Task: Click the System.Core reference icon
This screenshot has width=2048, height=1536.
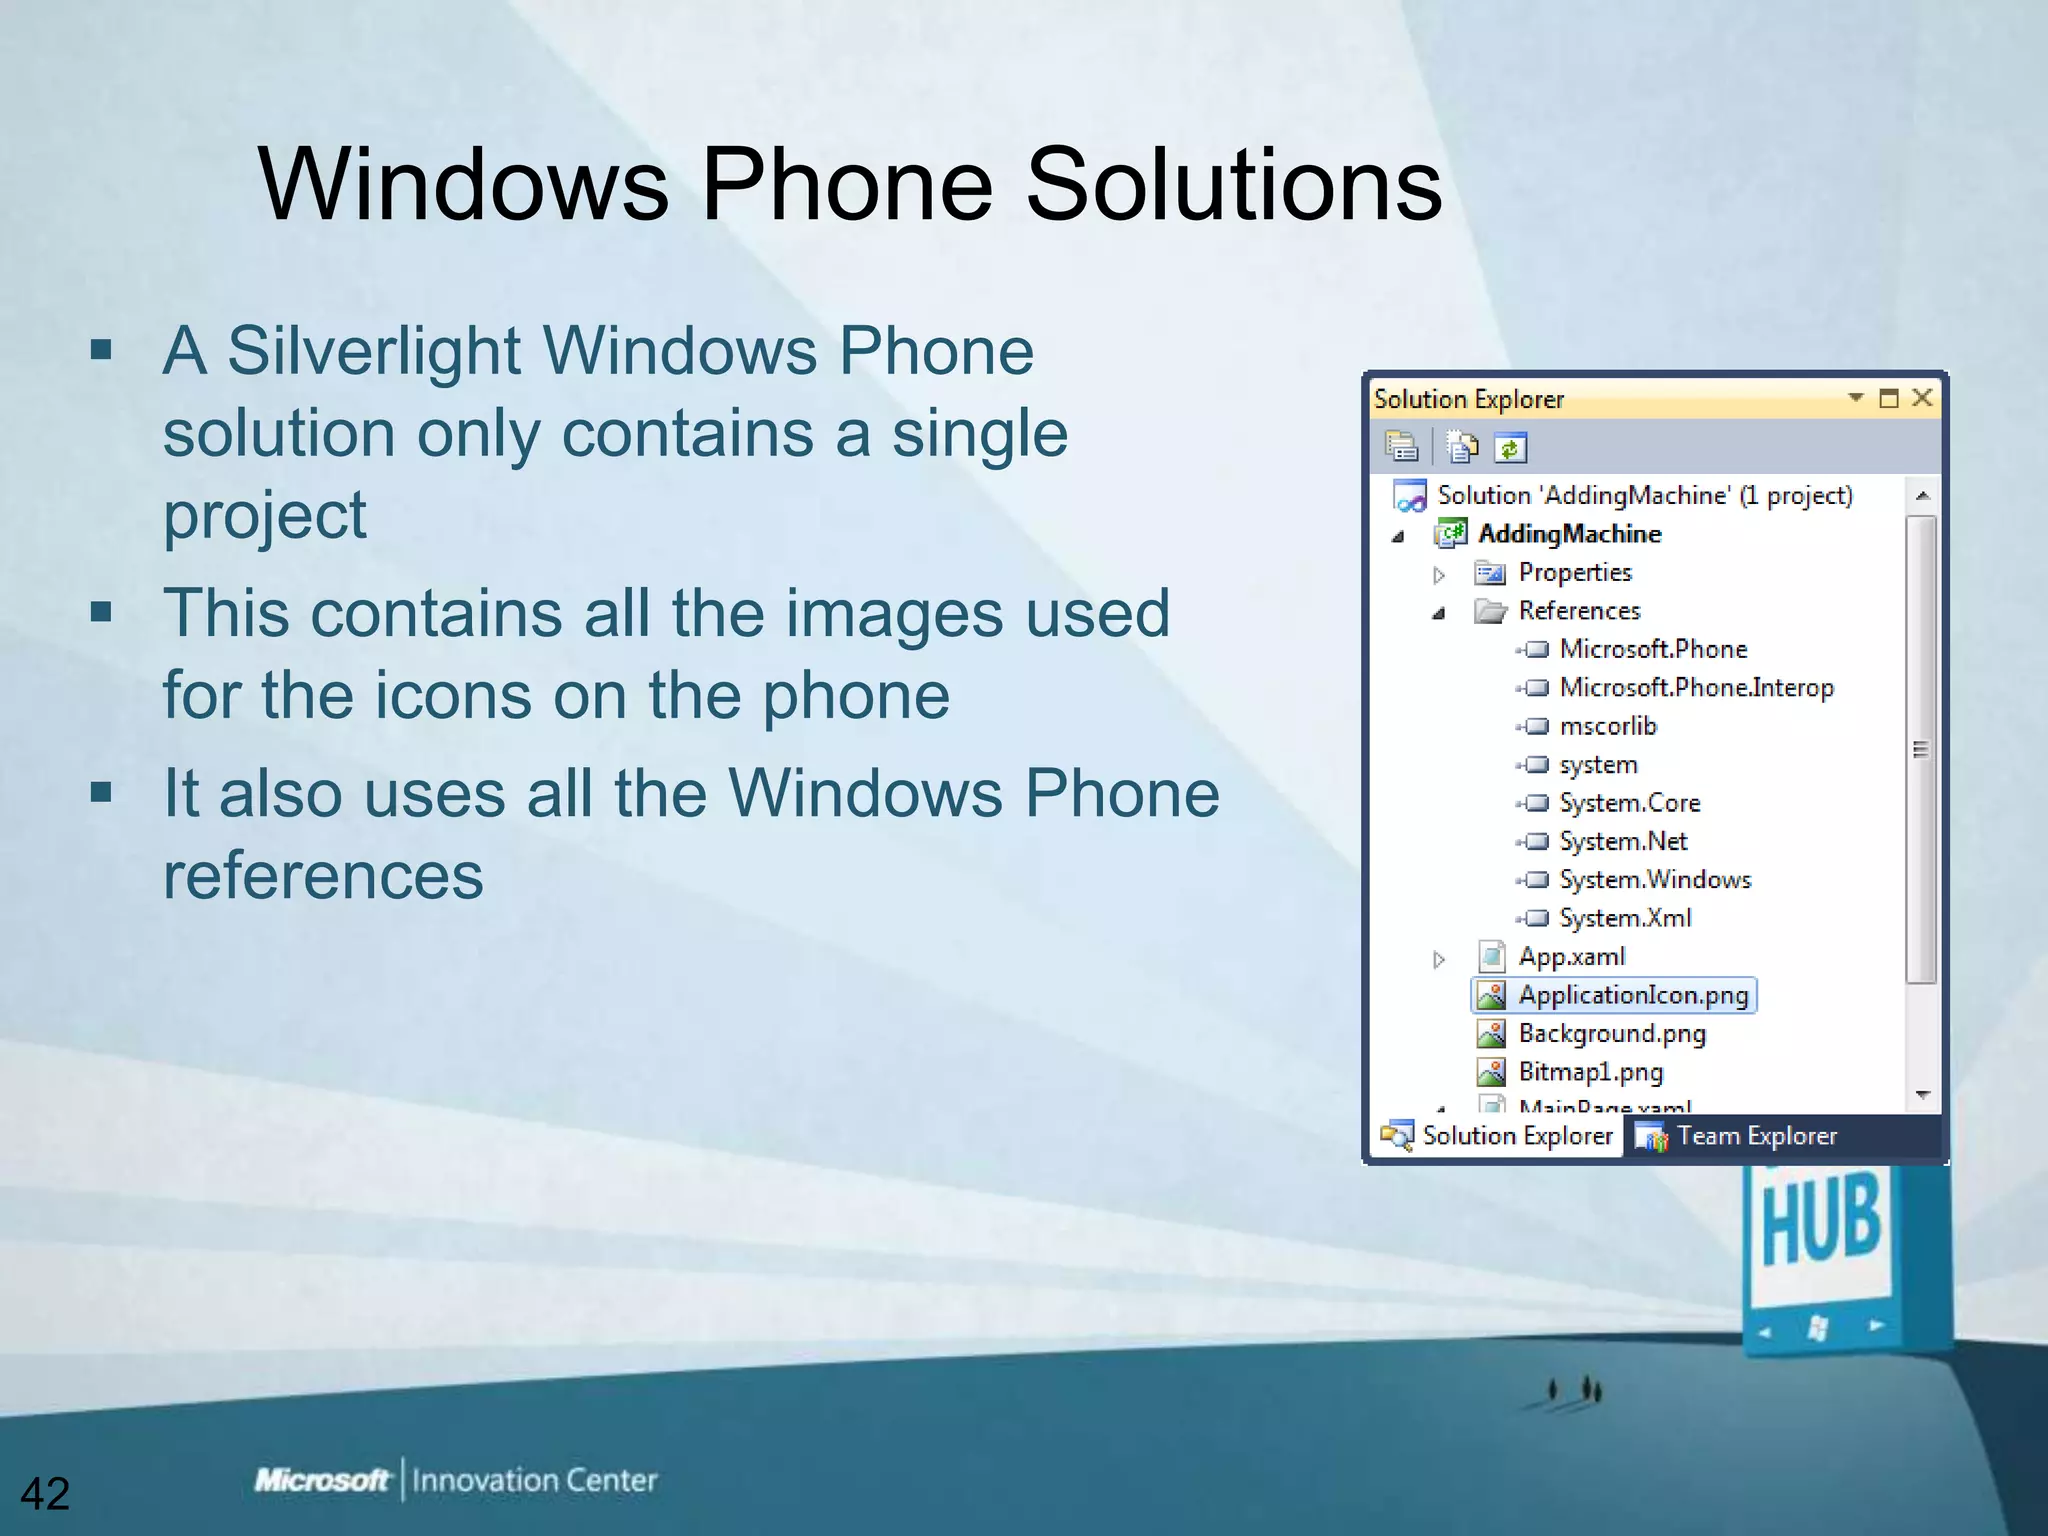Action: (1533, 803)
